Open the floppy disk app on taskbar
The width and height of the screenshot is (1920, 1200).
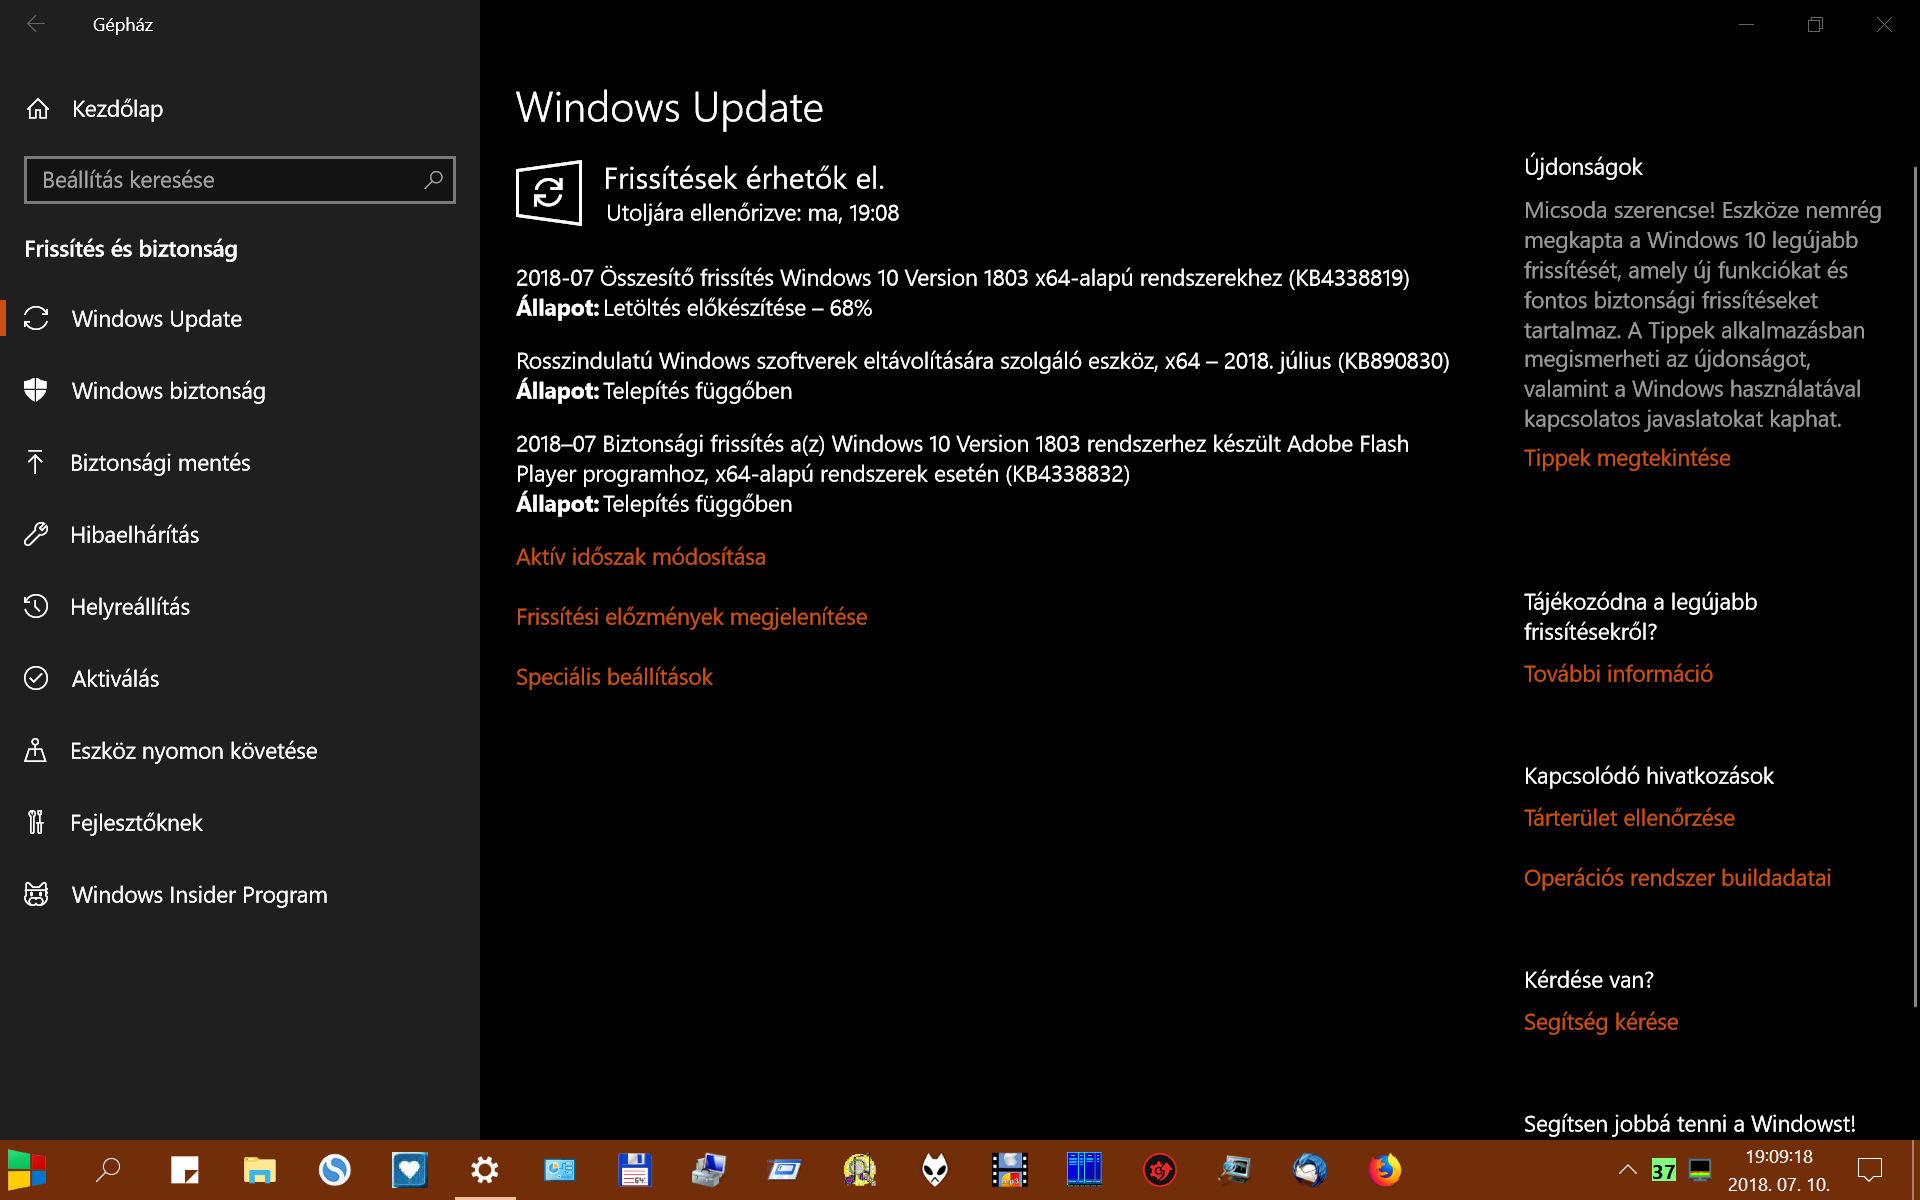[635, 1170]
